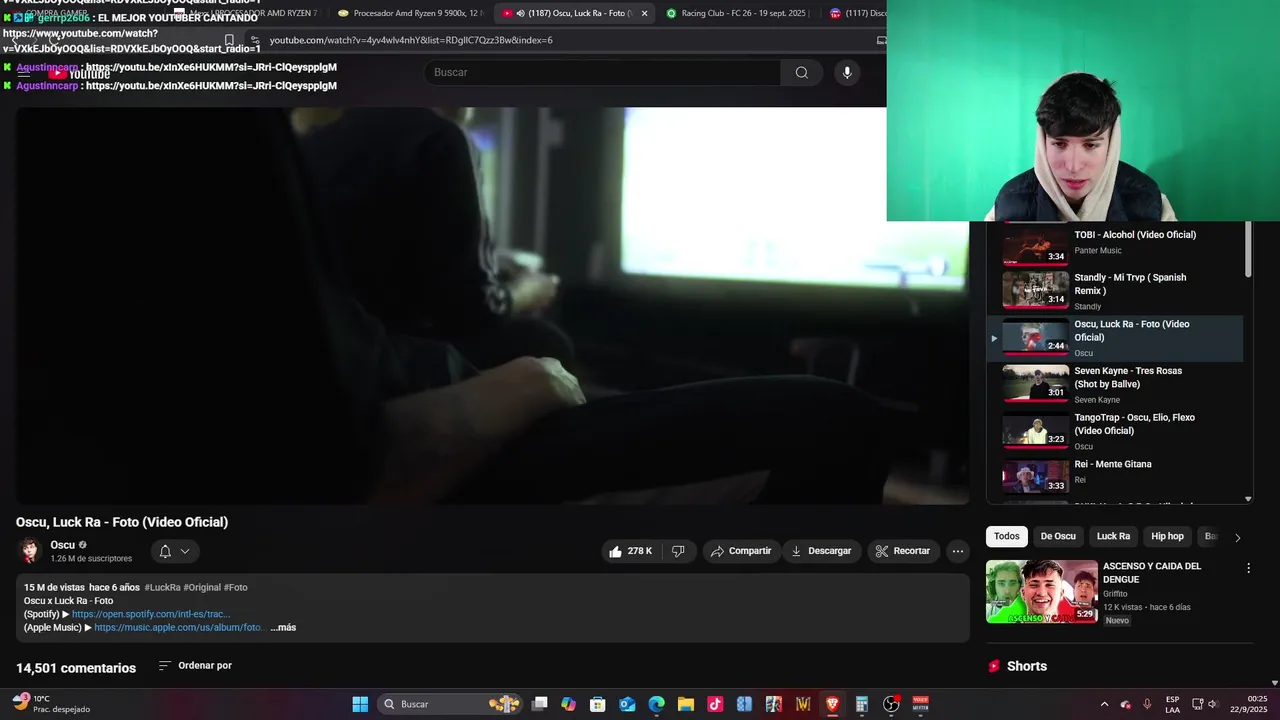This screenshot has width=1280, height=720.
Task: Select the De Oscu filter chip
Action: pos(1058,537)
